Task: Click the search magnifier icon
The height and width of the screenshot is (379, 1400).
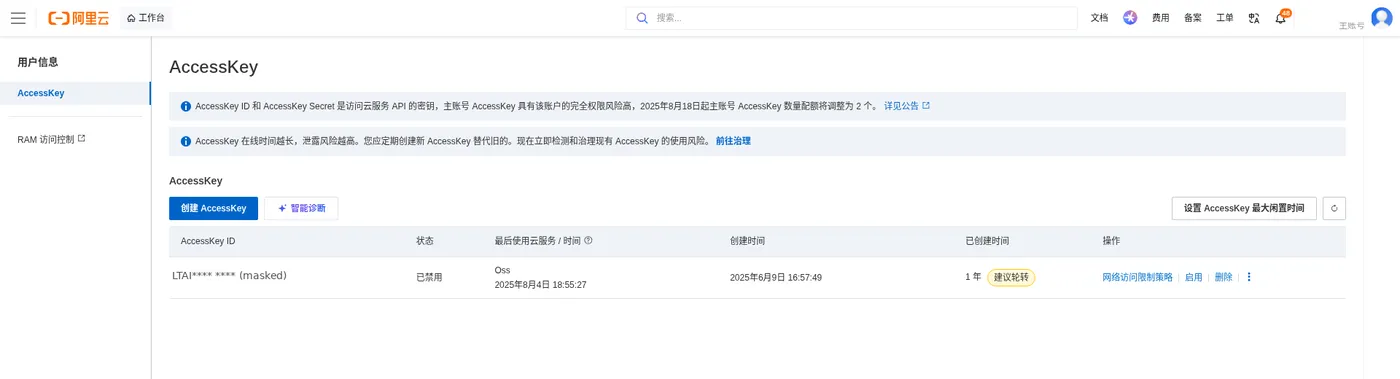Action: [642, 18]
